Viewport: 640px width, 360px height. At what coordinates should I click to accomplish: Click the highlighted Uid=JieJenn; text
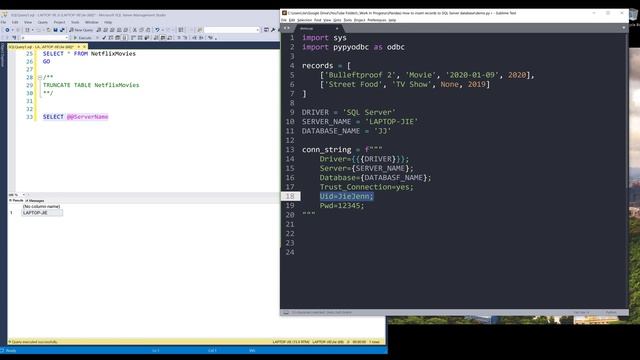[346, 196]
